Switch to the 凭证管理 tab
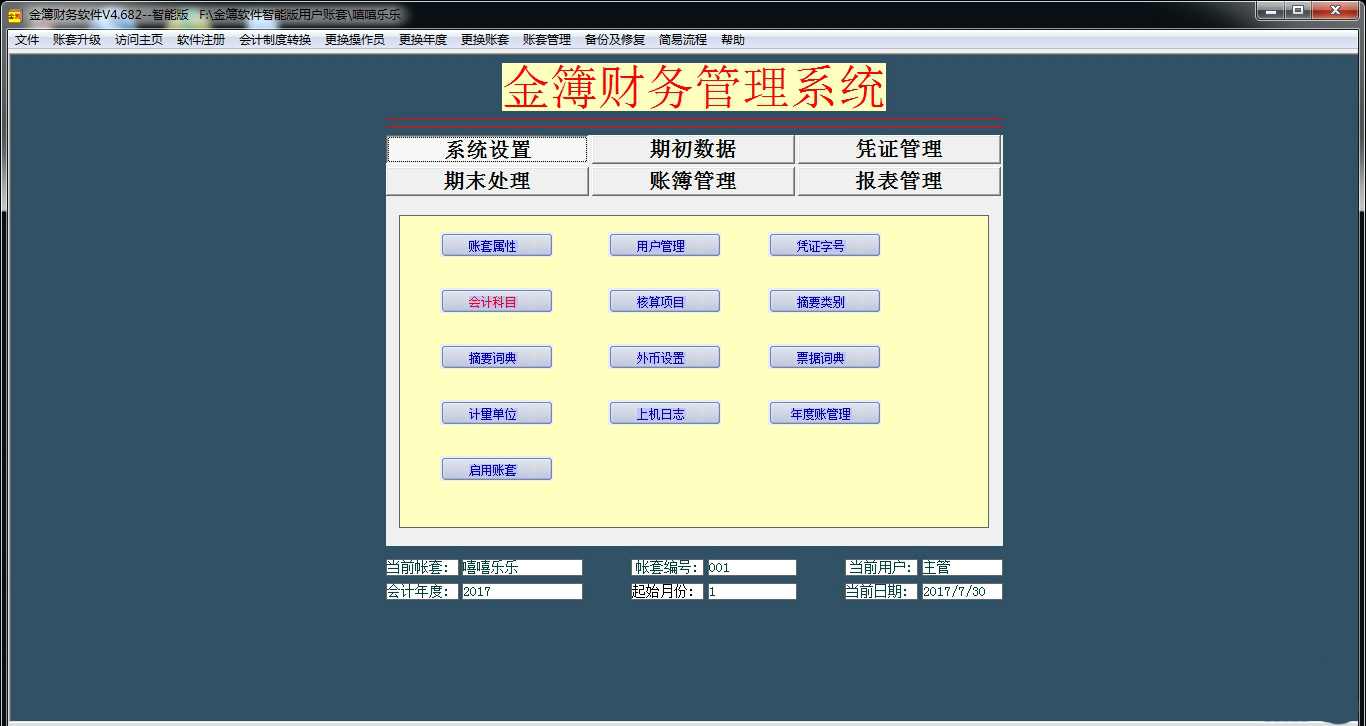Screen dimensions: 1366x726 point(899,149)
